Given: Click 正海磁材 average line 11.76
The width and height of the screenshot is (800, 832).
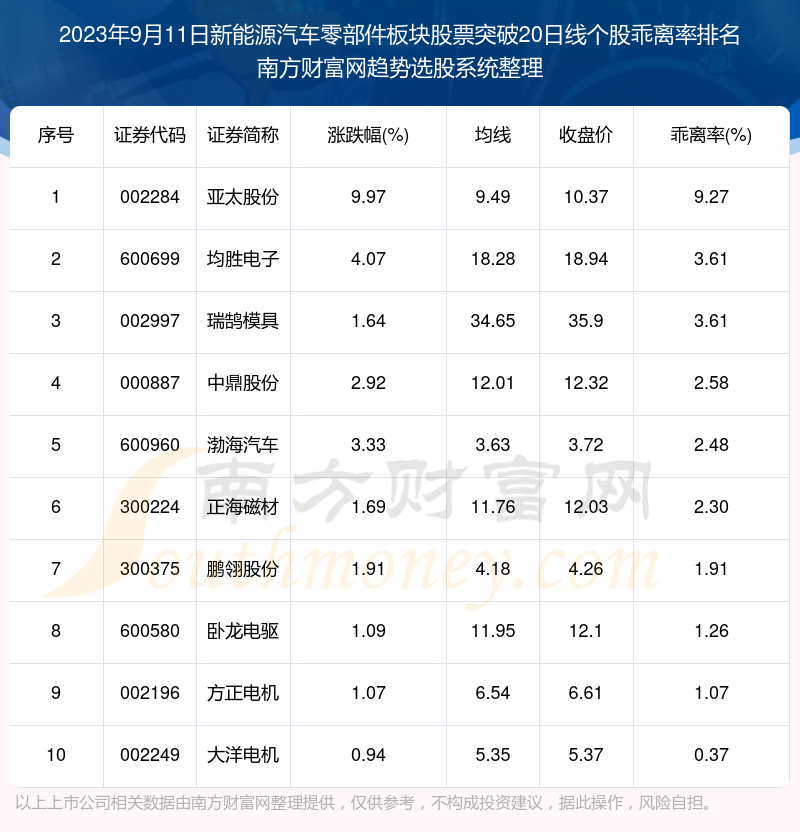Looking at the screenshot, I should 493,507.
